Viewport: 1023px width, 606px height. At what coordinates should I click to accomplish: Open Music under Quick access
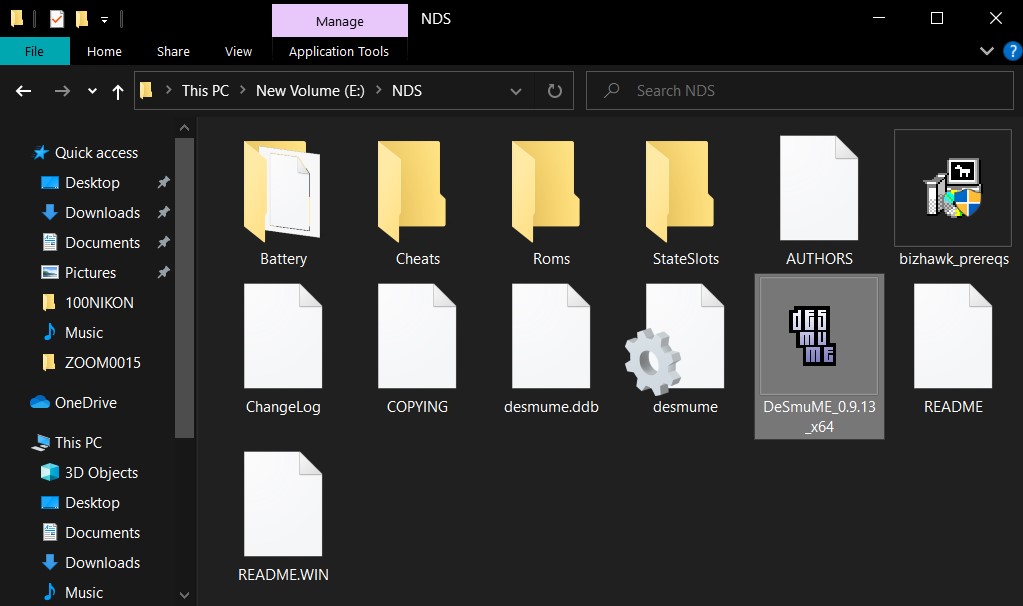(72, 332)
